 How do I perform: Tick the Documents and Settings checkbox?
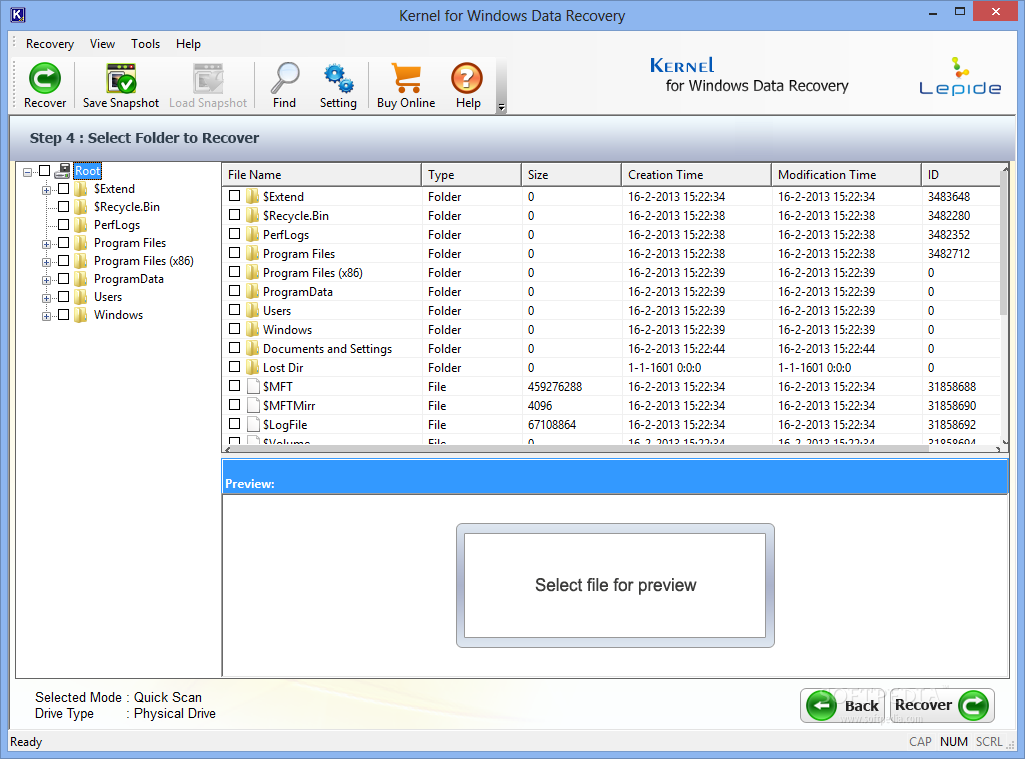[235, 348]
